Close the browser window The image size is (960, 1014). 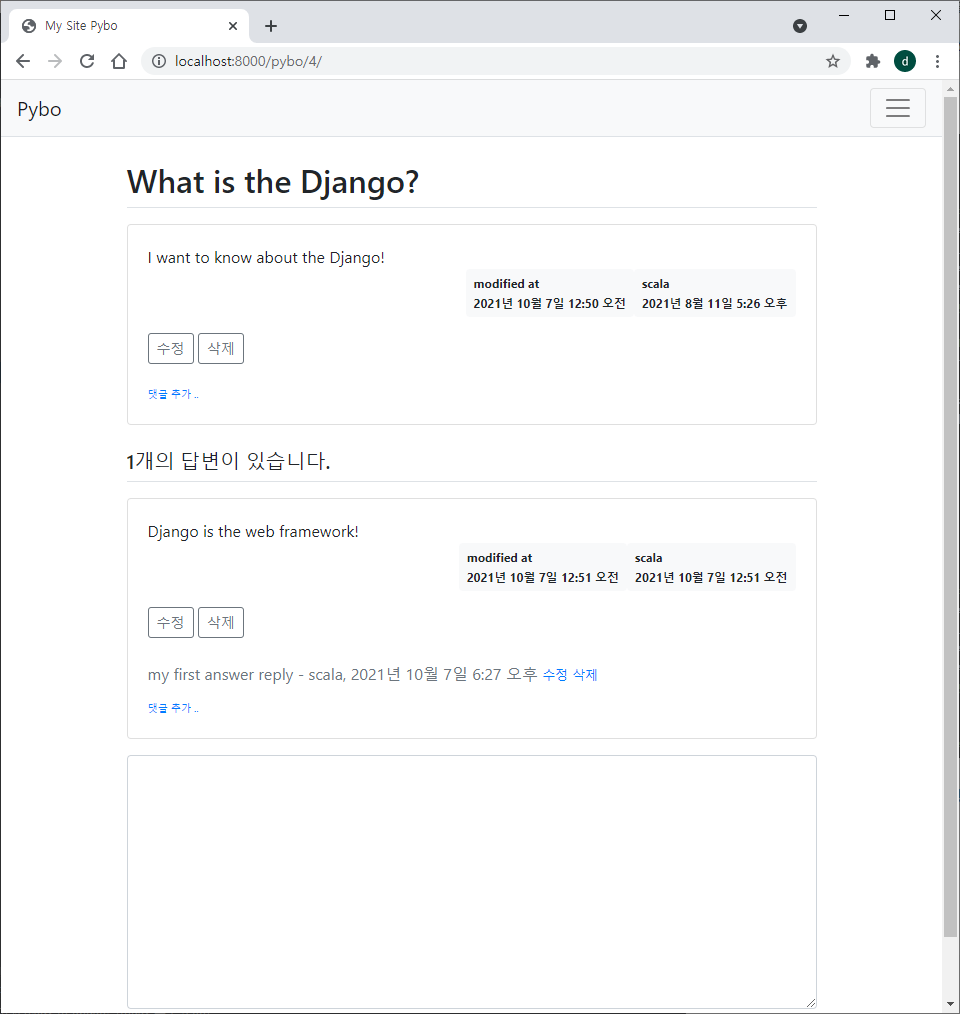pyautogui.click(x=935, y=15)
